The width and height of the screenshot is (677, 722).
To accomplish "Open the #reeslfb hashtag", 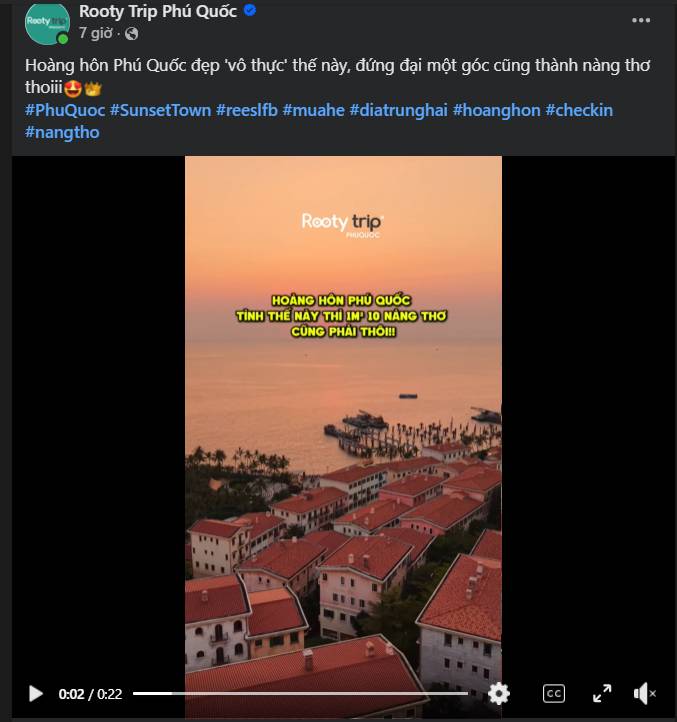I will tap(247, 111).
